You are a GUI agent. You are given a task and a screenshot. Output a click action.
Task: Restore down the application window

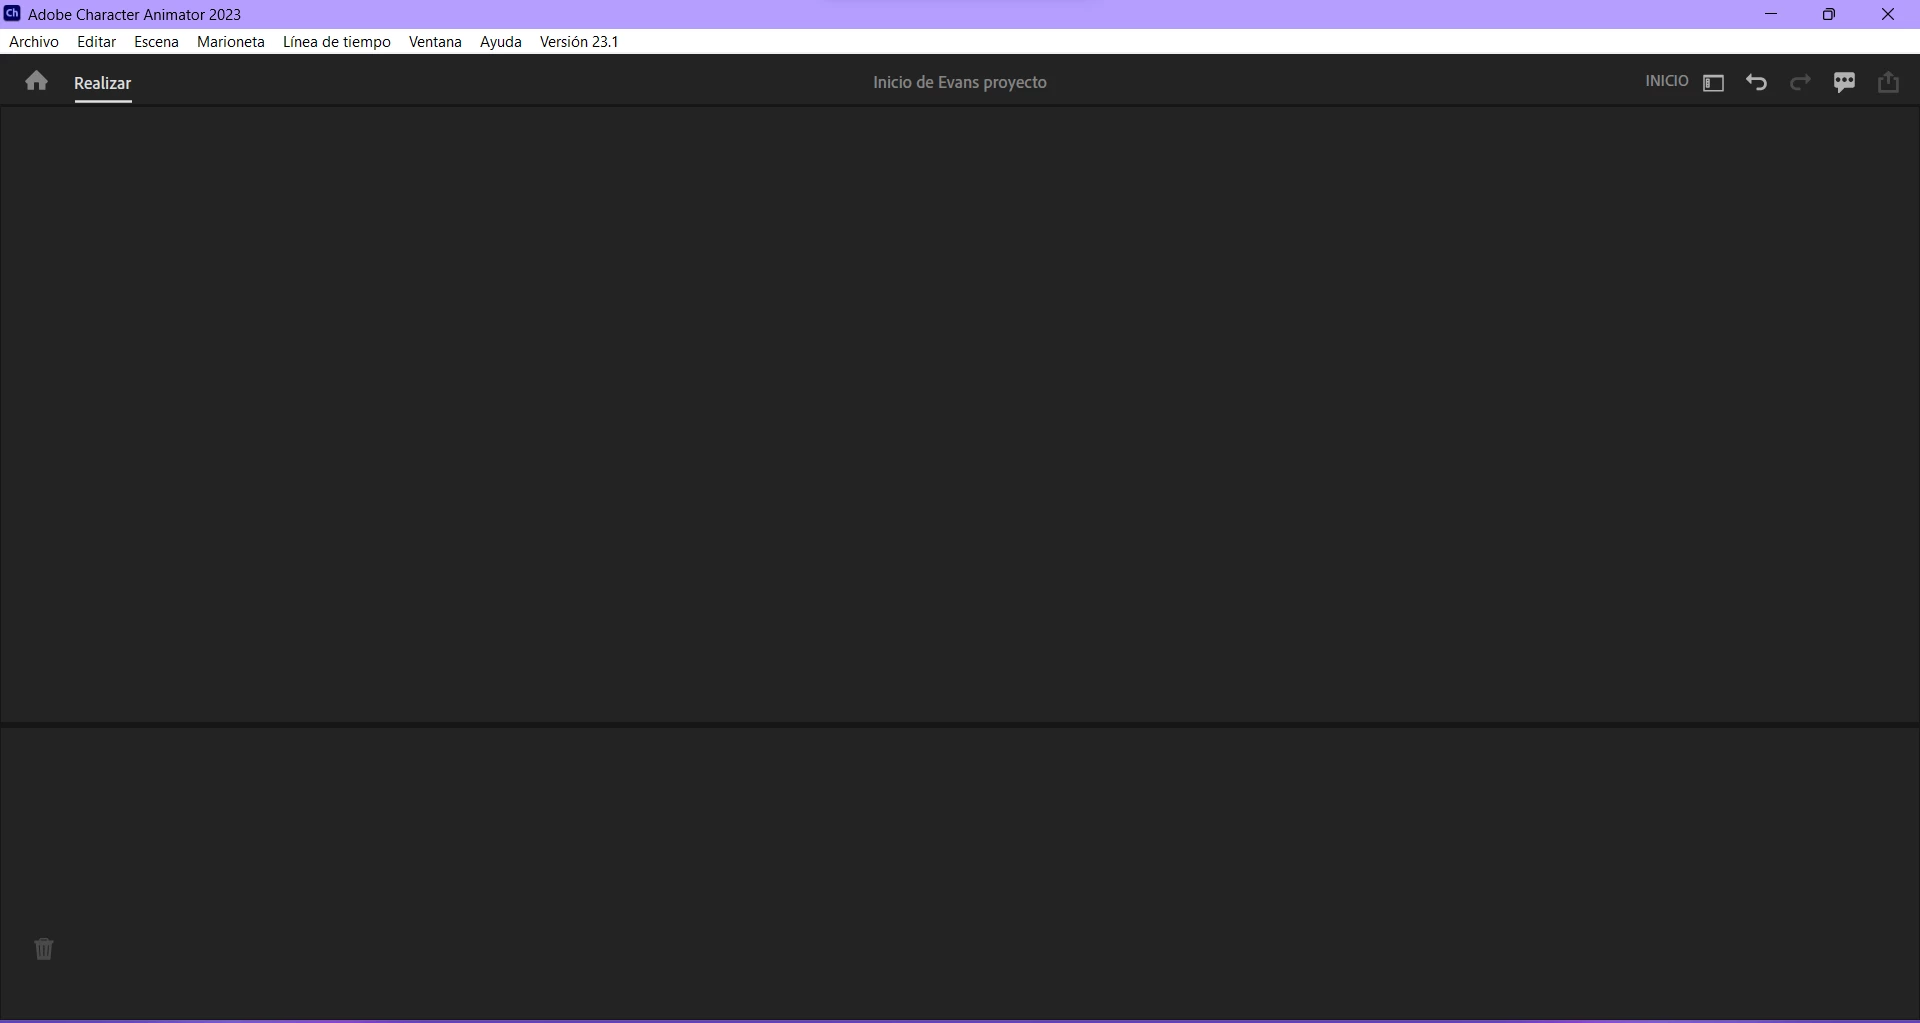(1829, 14)
